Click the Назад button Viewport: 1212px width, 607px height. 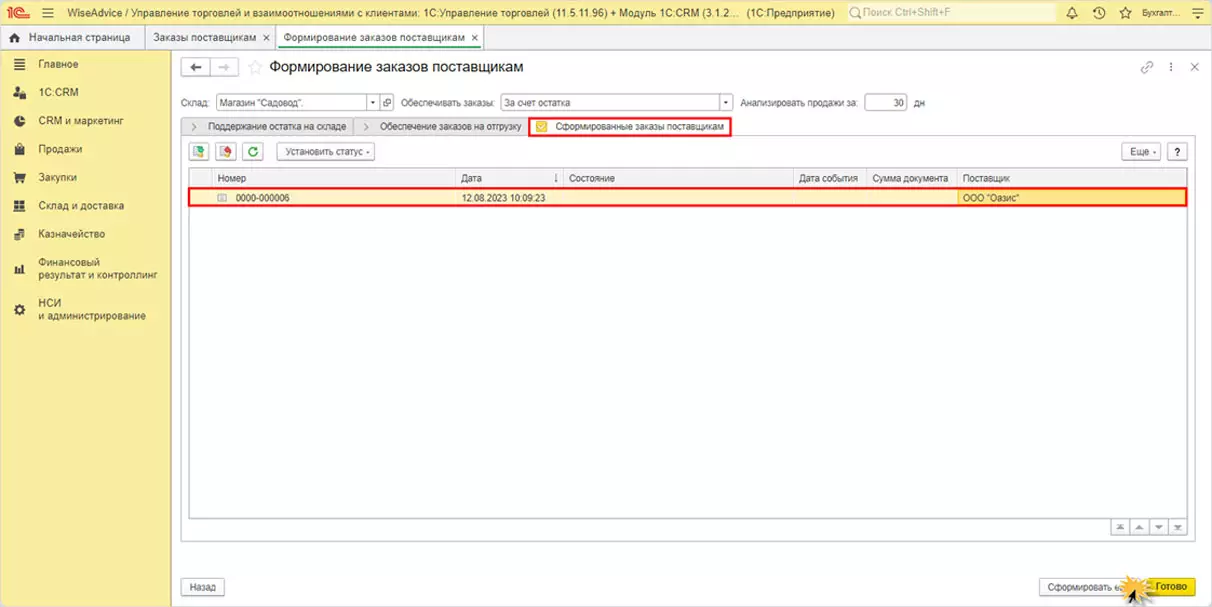(x=202, y=587)
